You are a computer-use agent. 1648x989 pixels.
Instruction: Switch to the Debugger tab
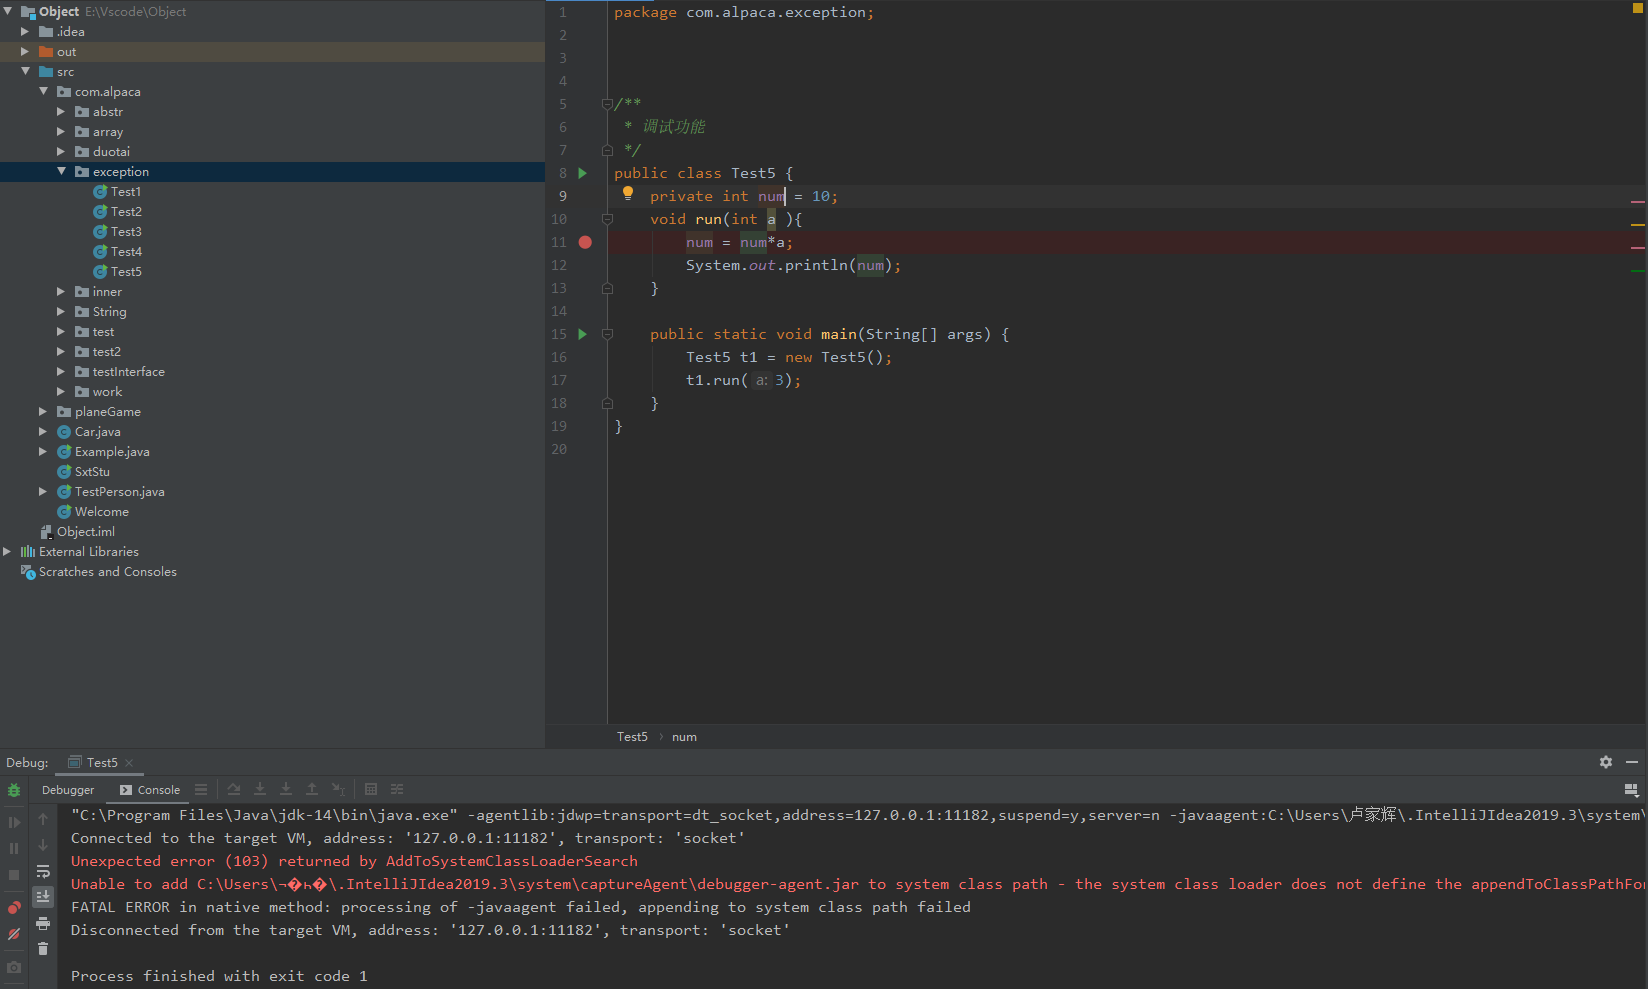[x=68, y=790]
